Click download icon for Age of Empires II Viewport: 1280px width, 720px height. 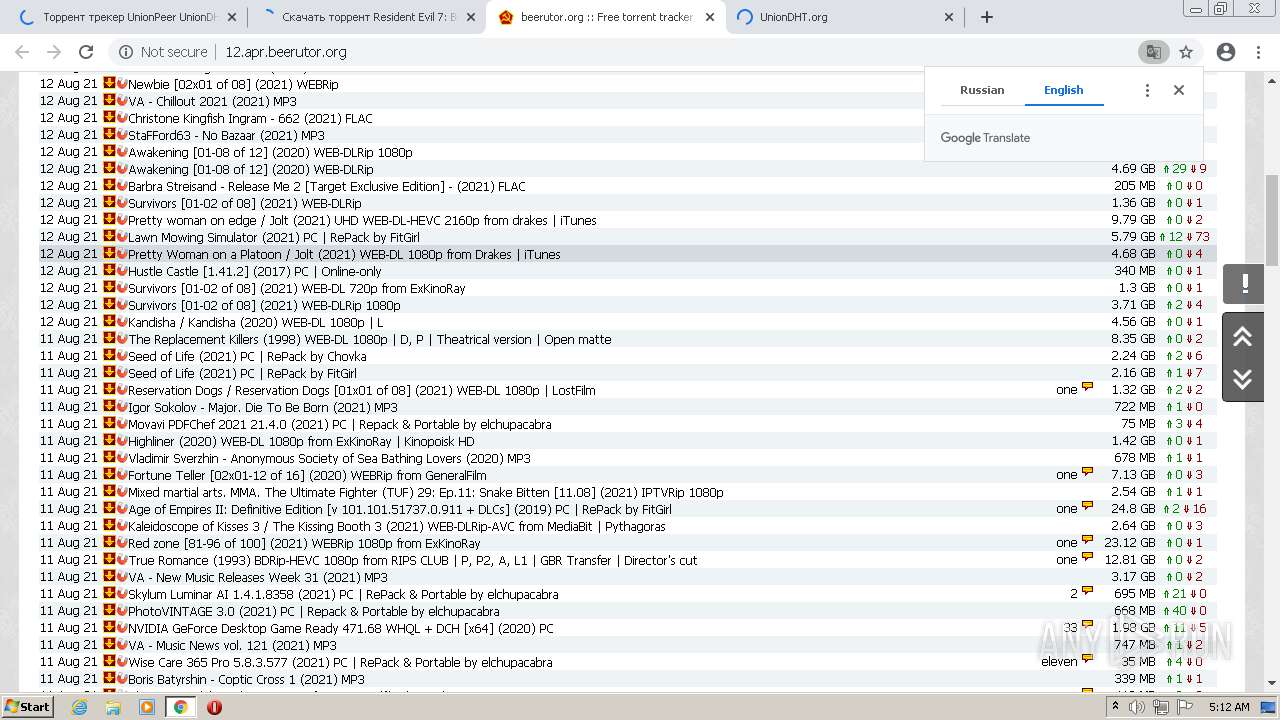[x=109, y=509]
